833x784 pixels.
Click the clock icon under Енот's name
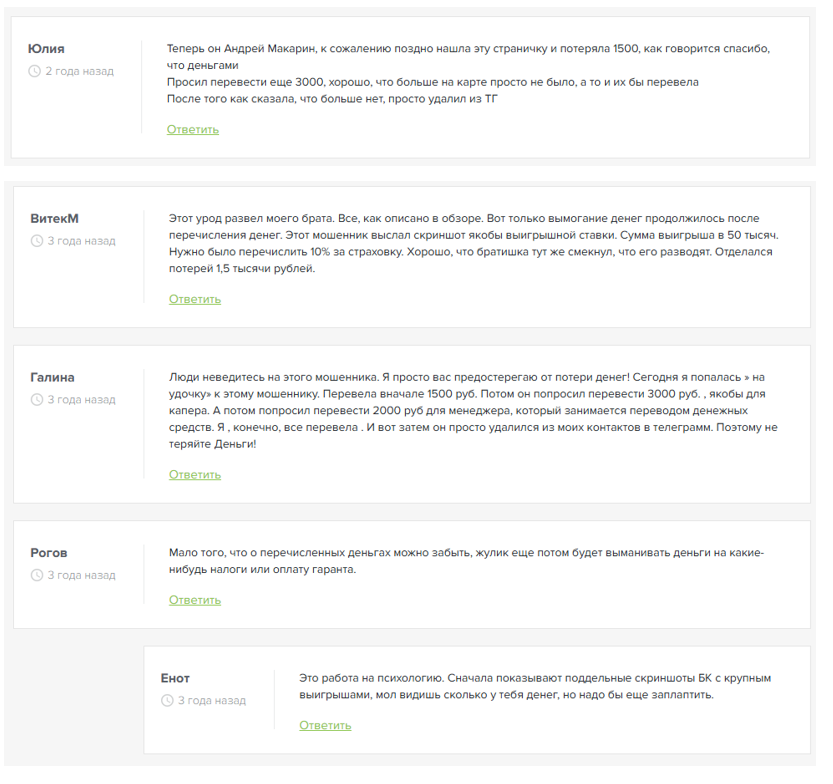[167, 701]
